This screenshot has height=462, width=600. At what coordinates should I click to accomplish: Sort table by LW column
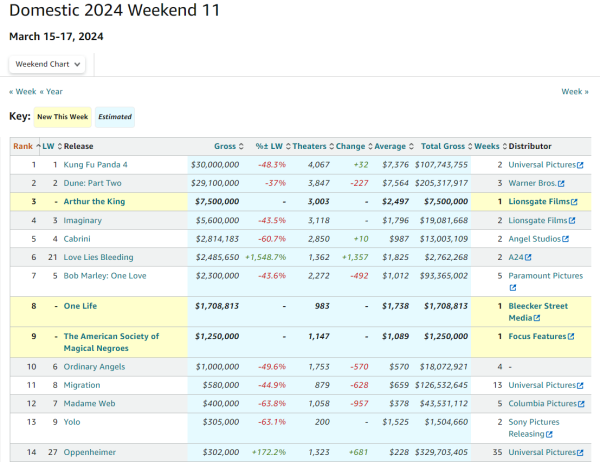click(52, 146)
